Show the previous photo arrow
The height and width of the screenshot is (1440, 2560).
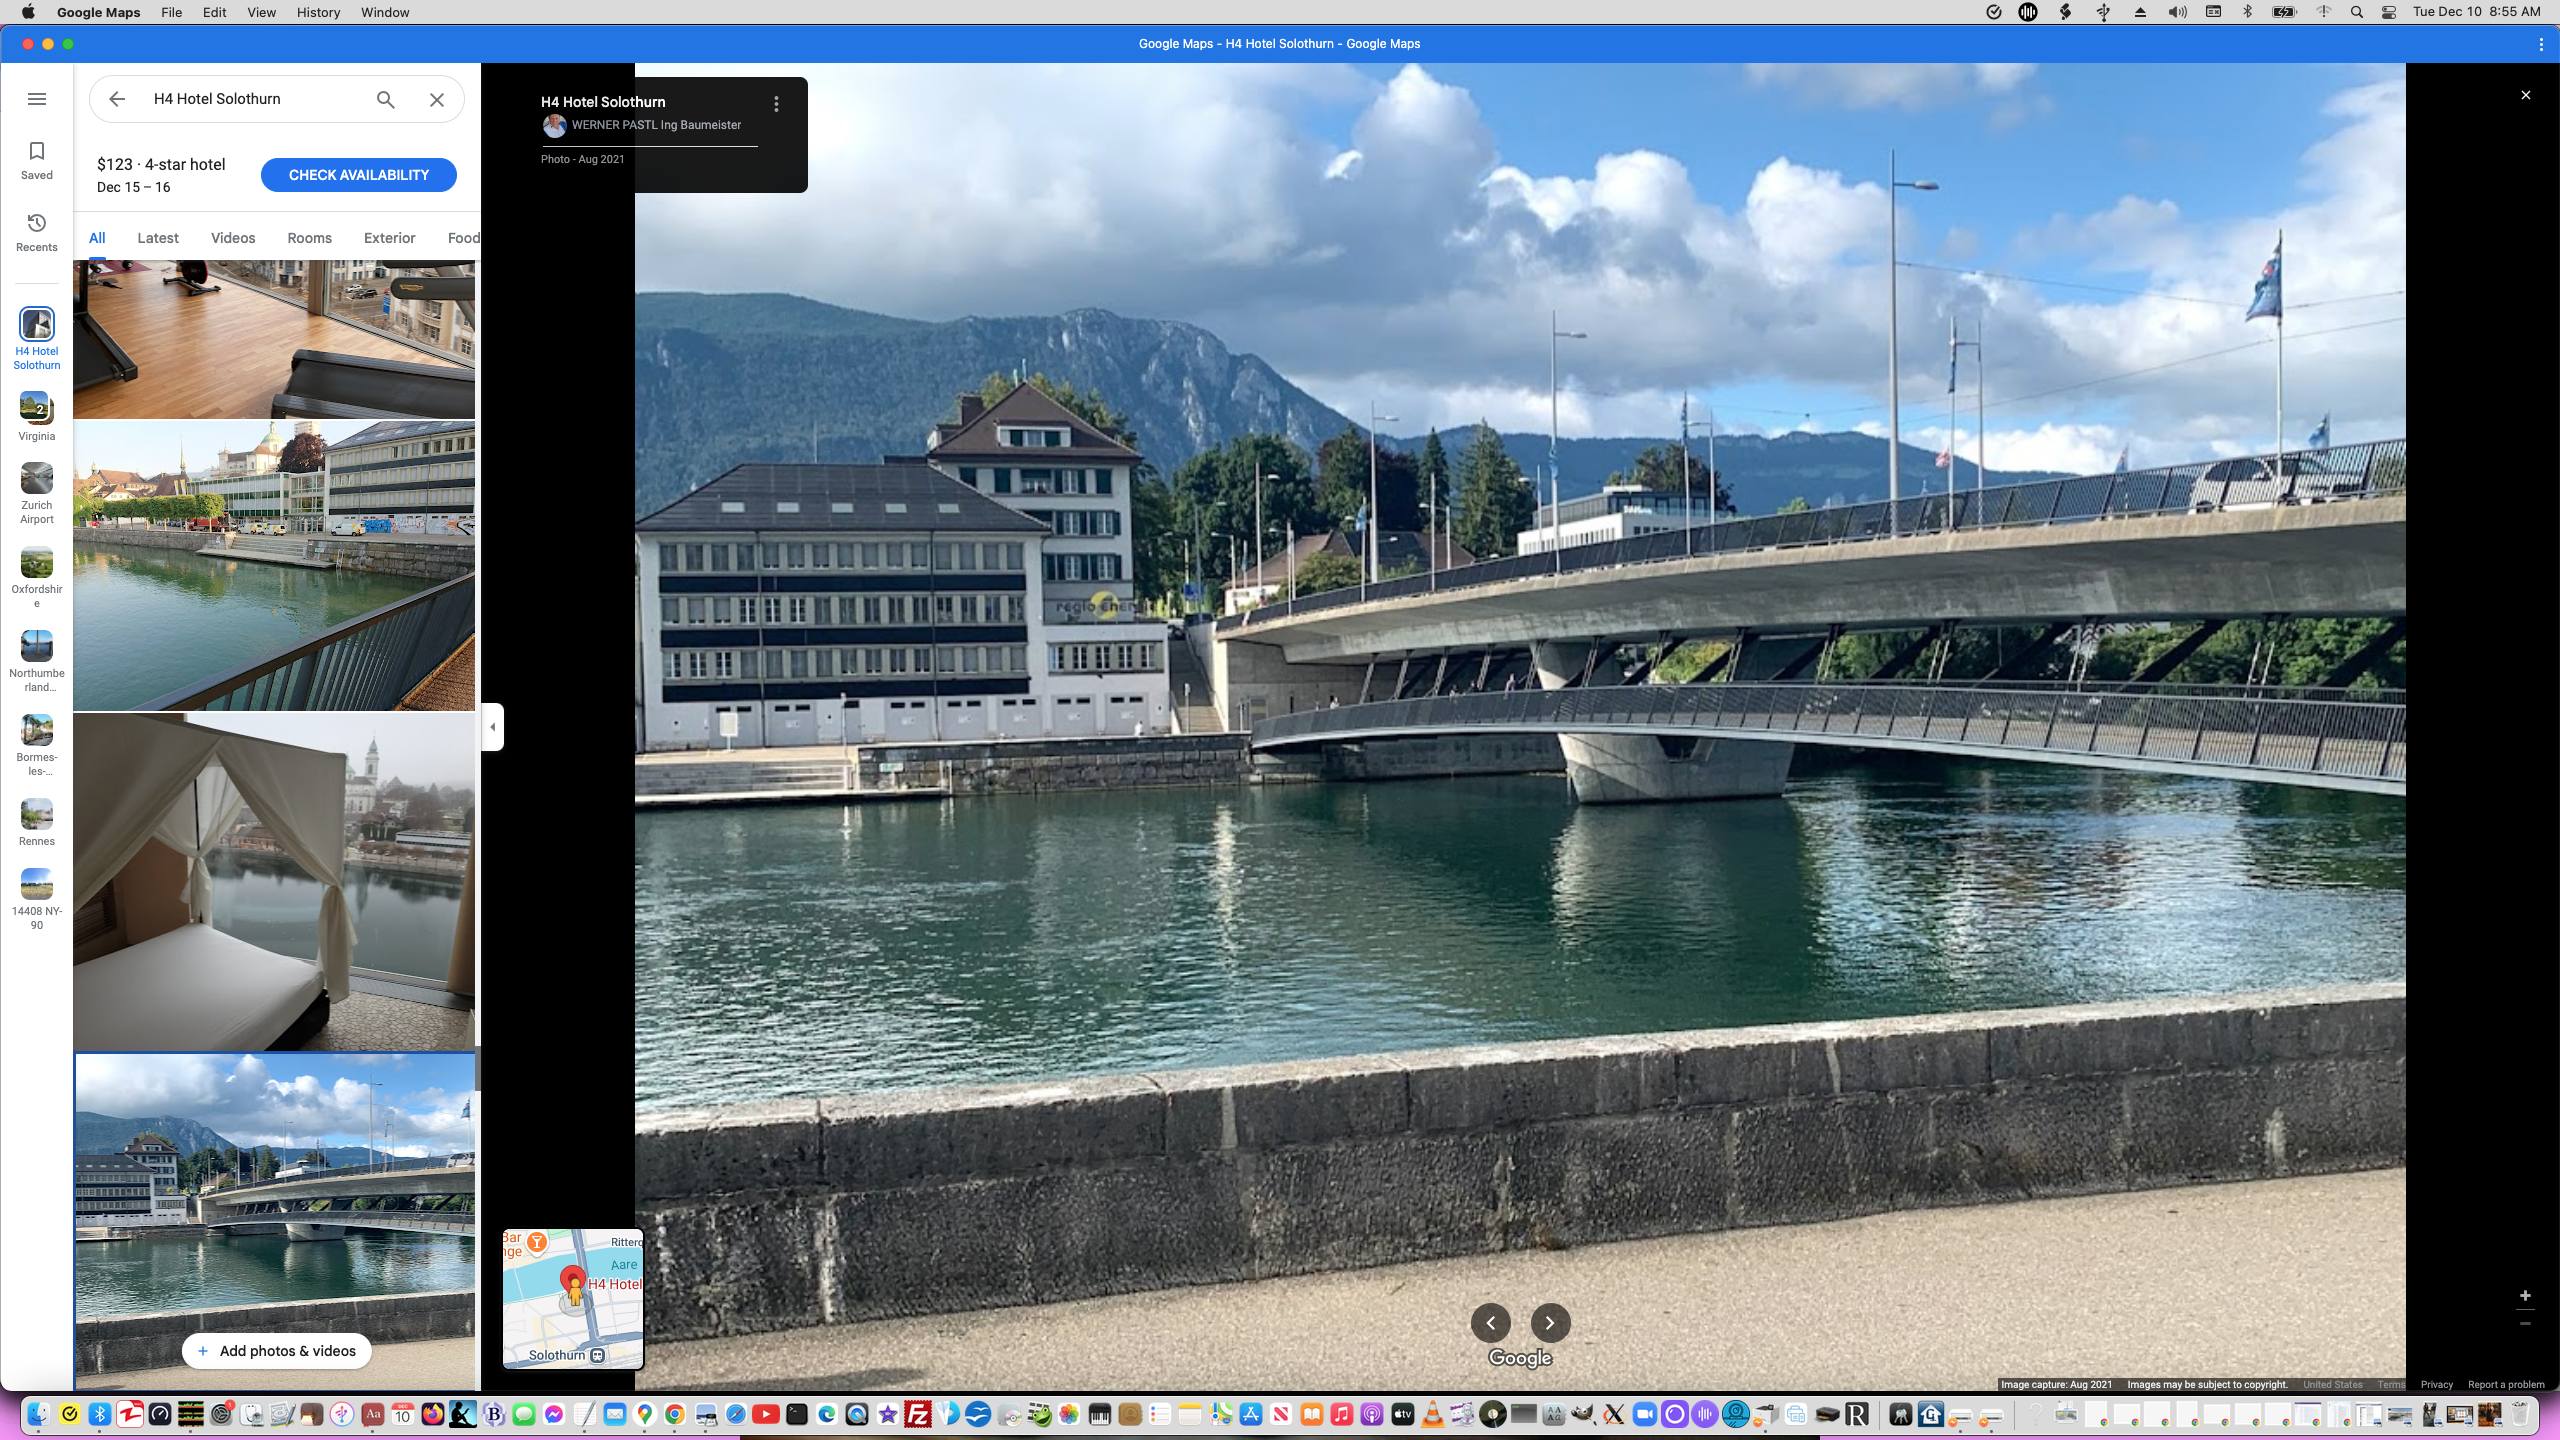[x=1490, y=1323]
